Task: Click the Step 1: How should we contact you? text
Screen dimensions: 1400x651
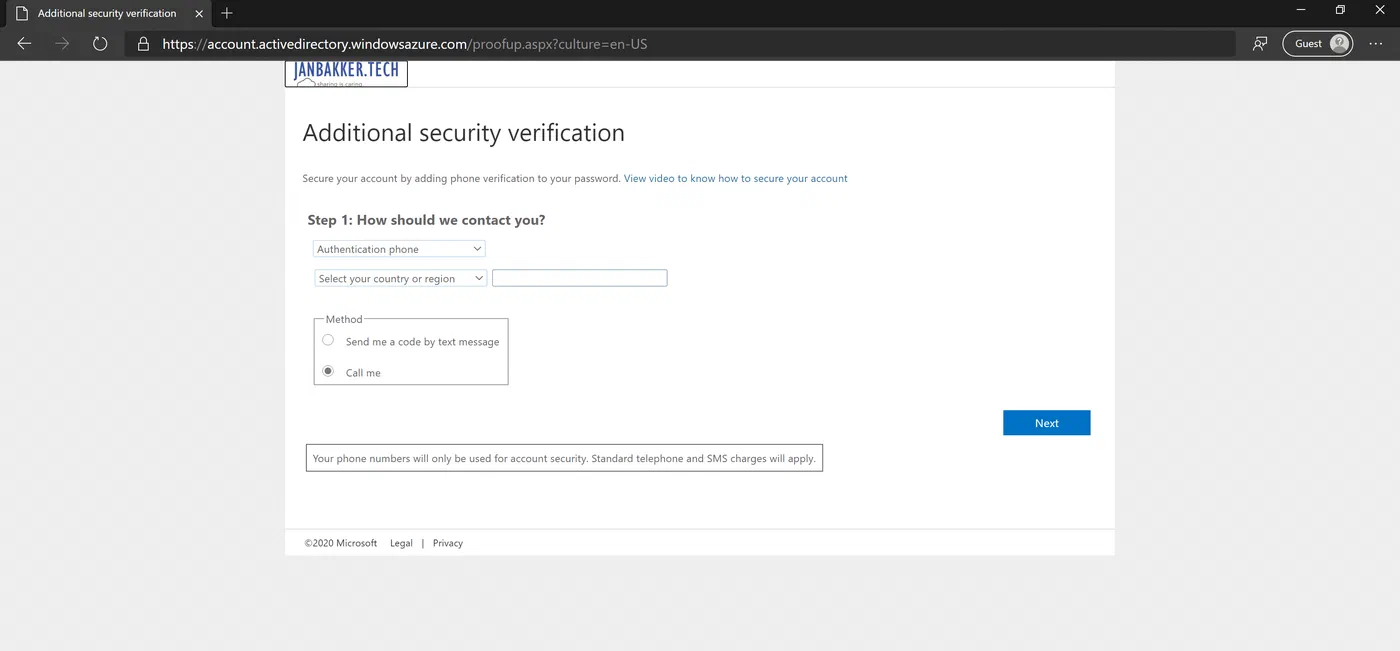Action: (426, 220)
